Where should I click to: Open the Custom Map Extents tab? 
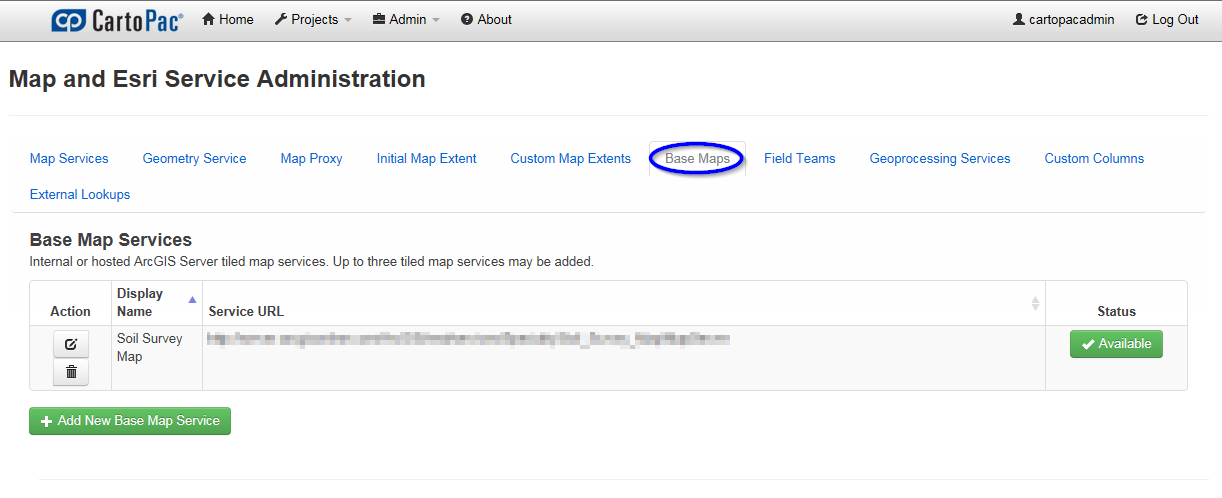(x=570, y=158)
